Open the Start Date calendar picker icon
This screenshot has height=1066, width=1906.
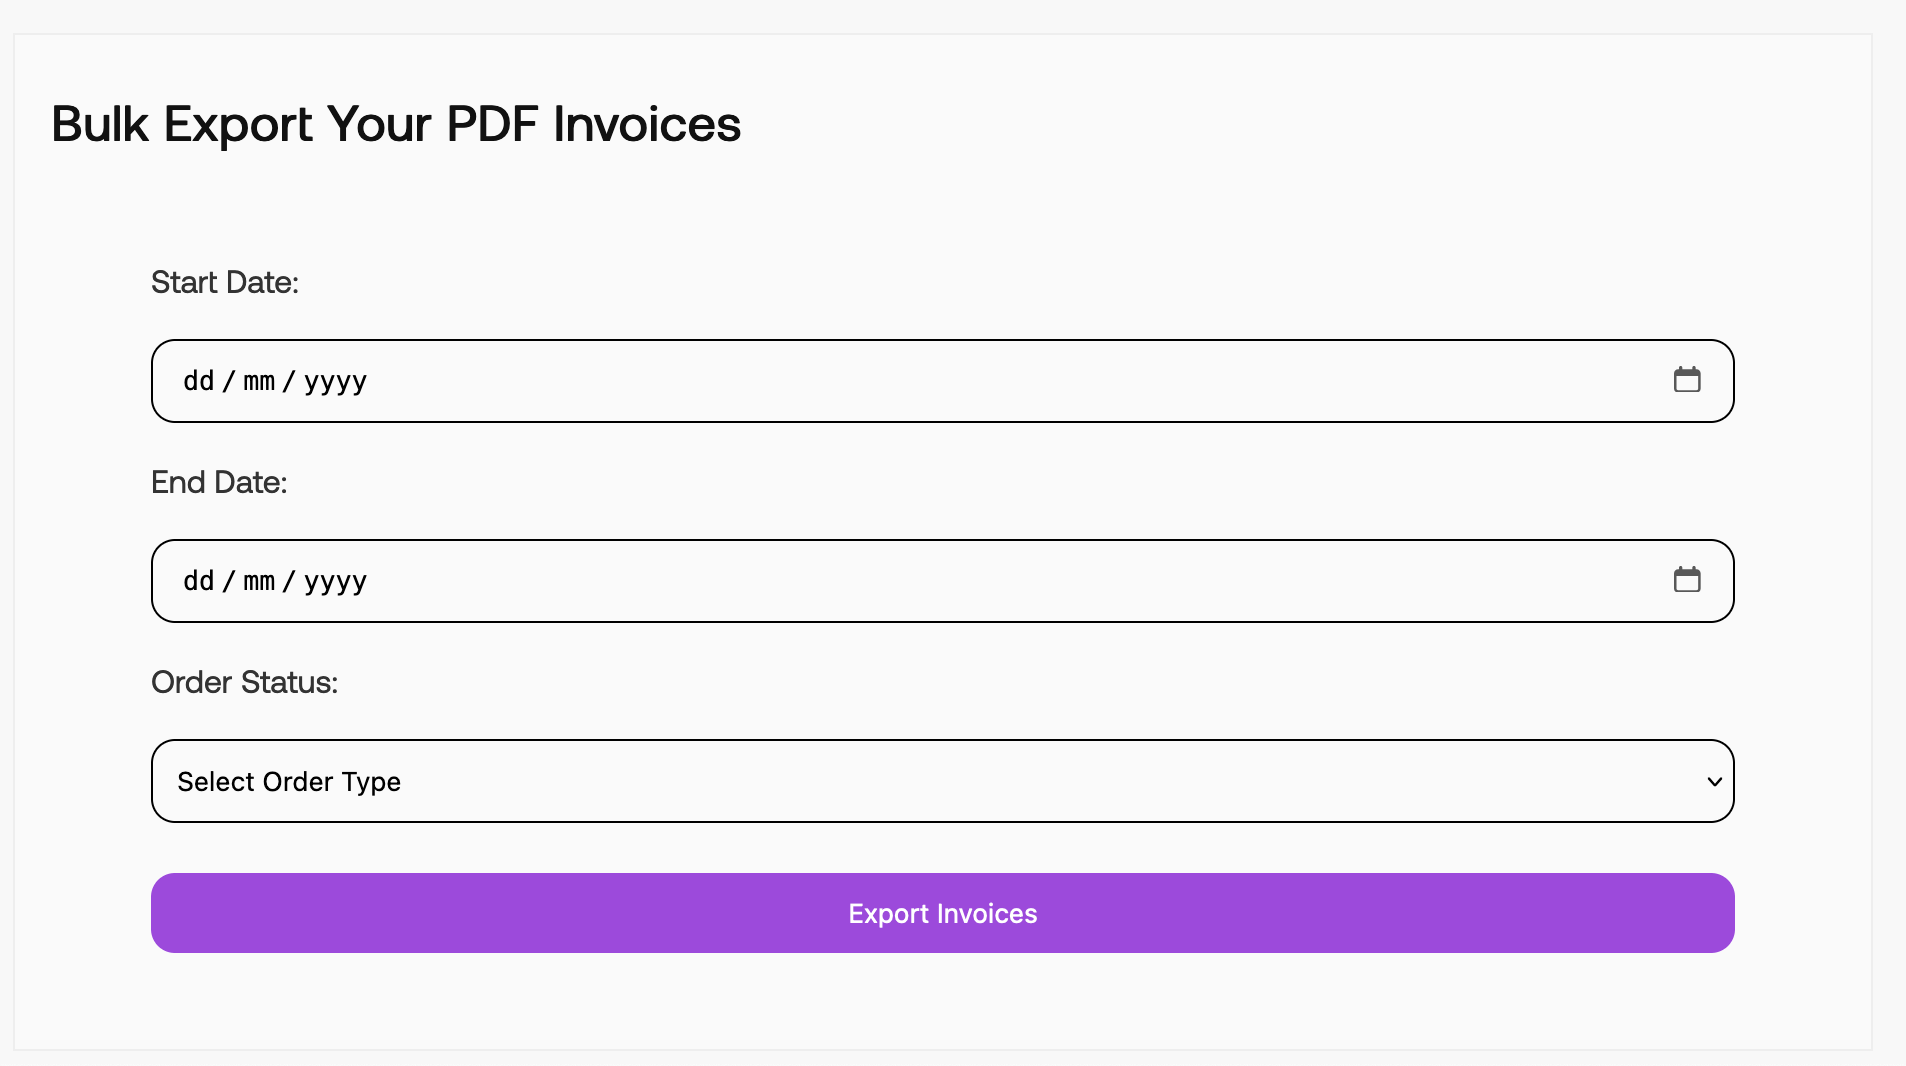coord(1688,380)
